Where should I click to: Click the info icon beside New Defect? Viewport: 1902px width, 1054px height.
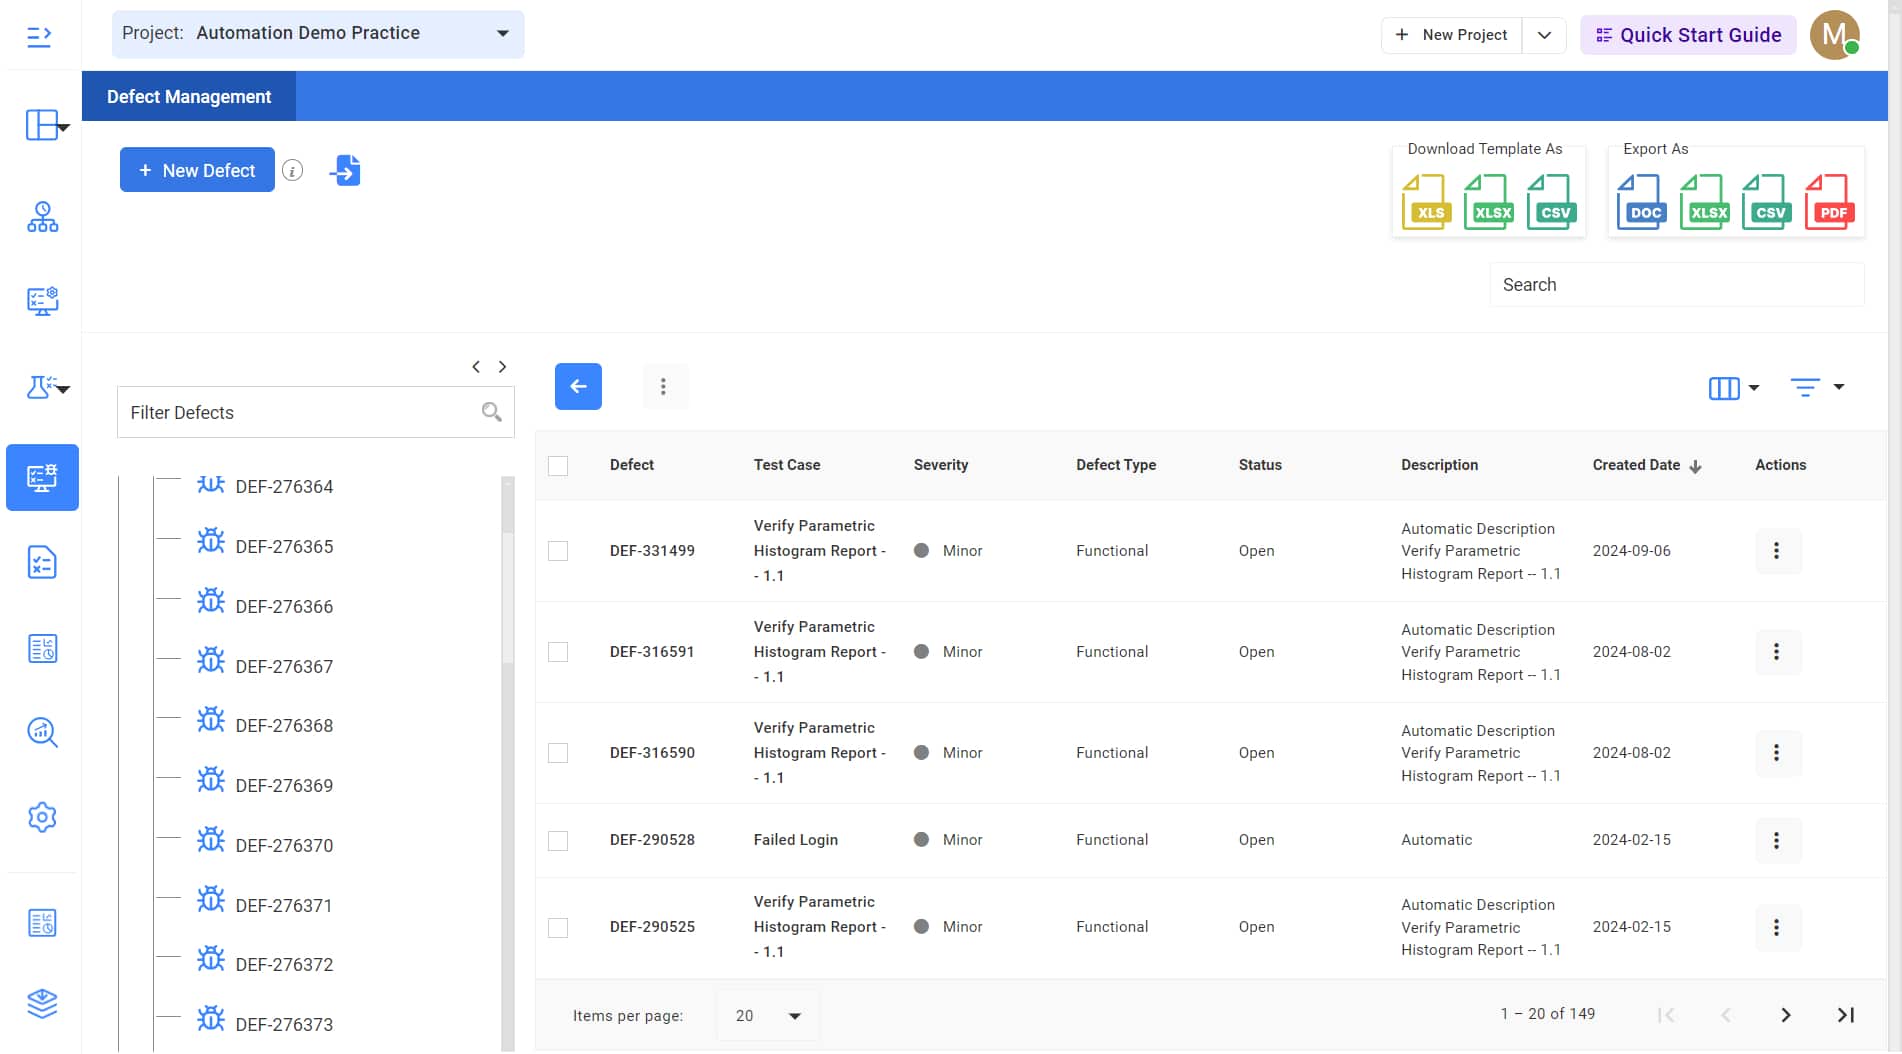click(x=292, y=171)
